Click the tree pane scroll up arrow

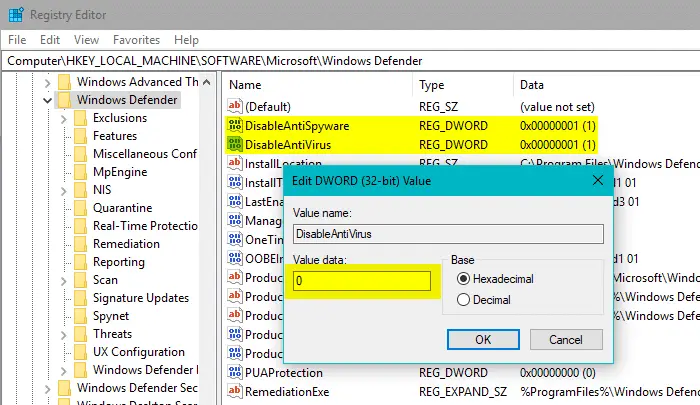(206, 82)
